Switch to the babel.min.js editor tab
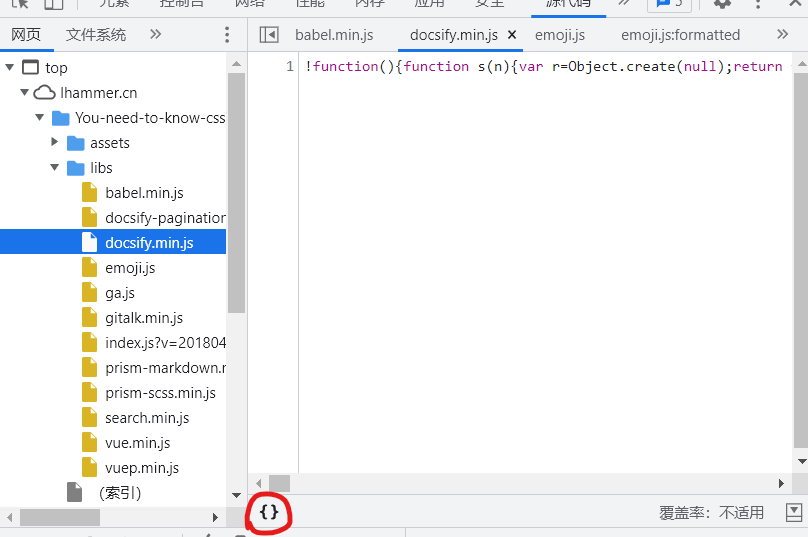The width and height of the screenshot is (808, 537). 334,35
